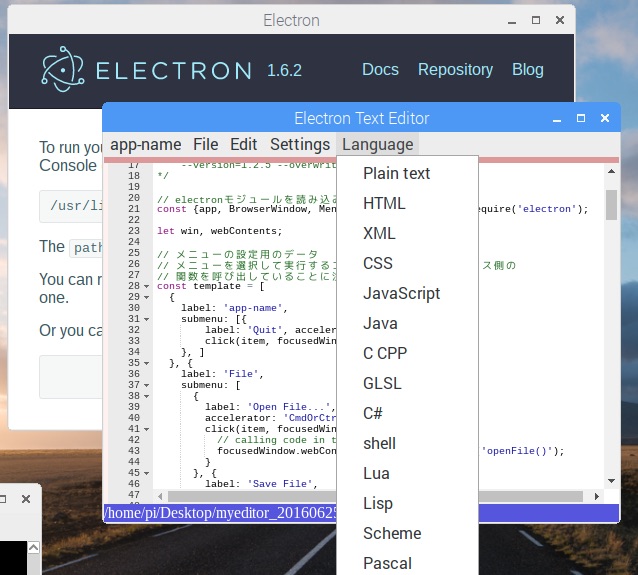The image size is (638, 575).
Task: Collapse code fold at line 45
Action: [x=146, y=473]
